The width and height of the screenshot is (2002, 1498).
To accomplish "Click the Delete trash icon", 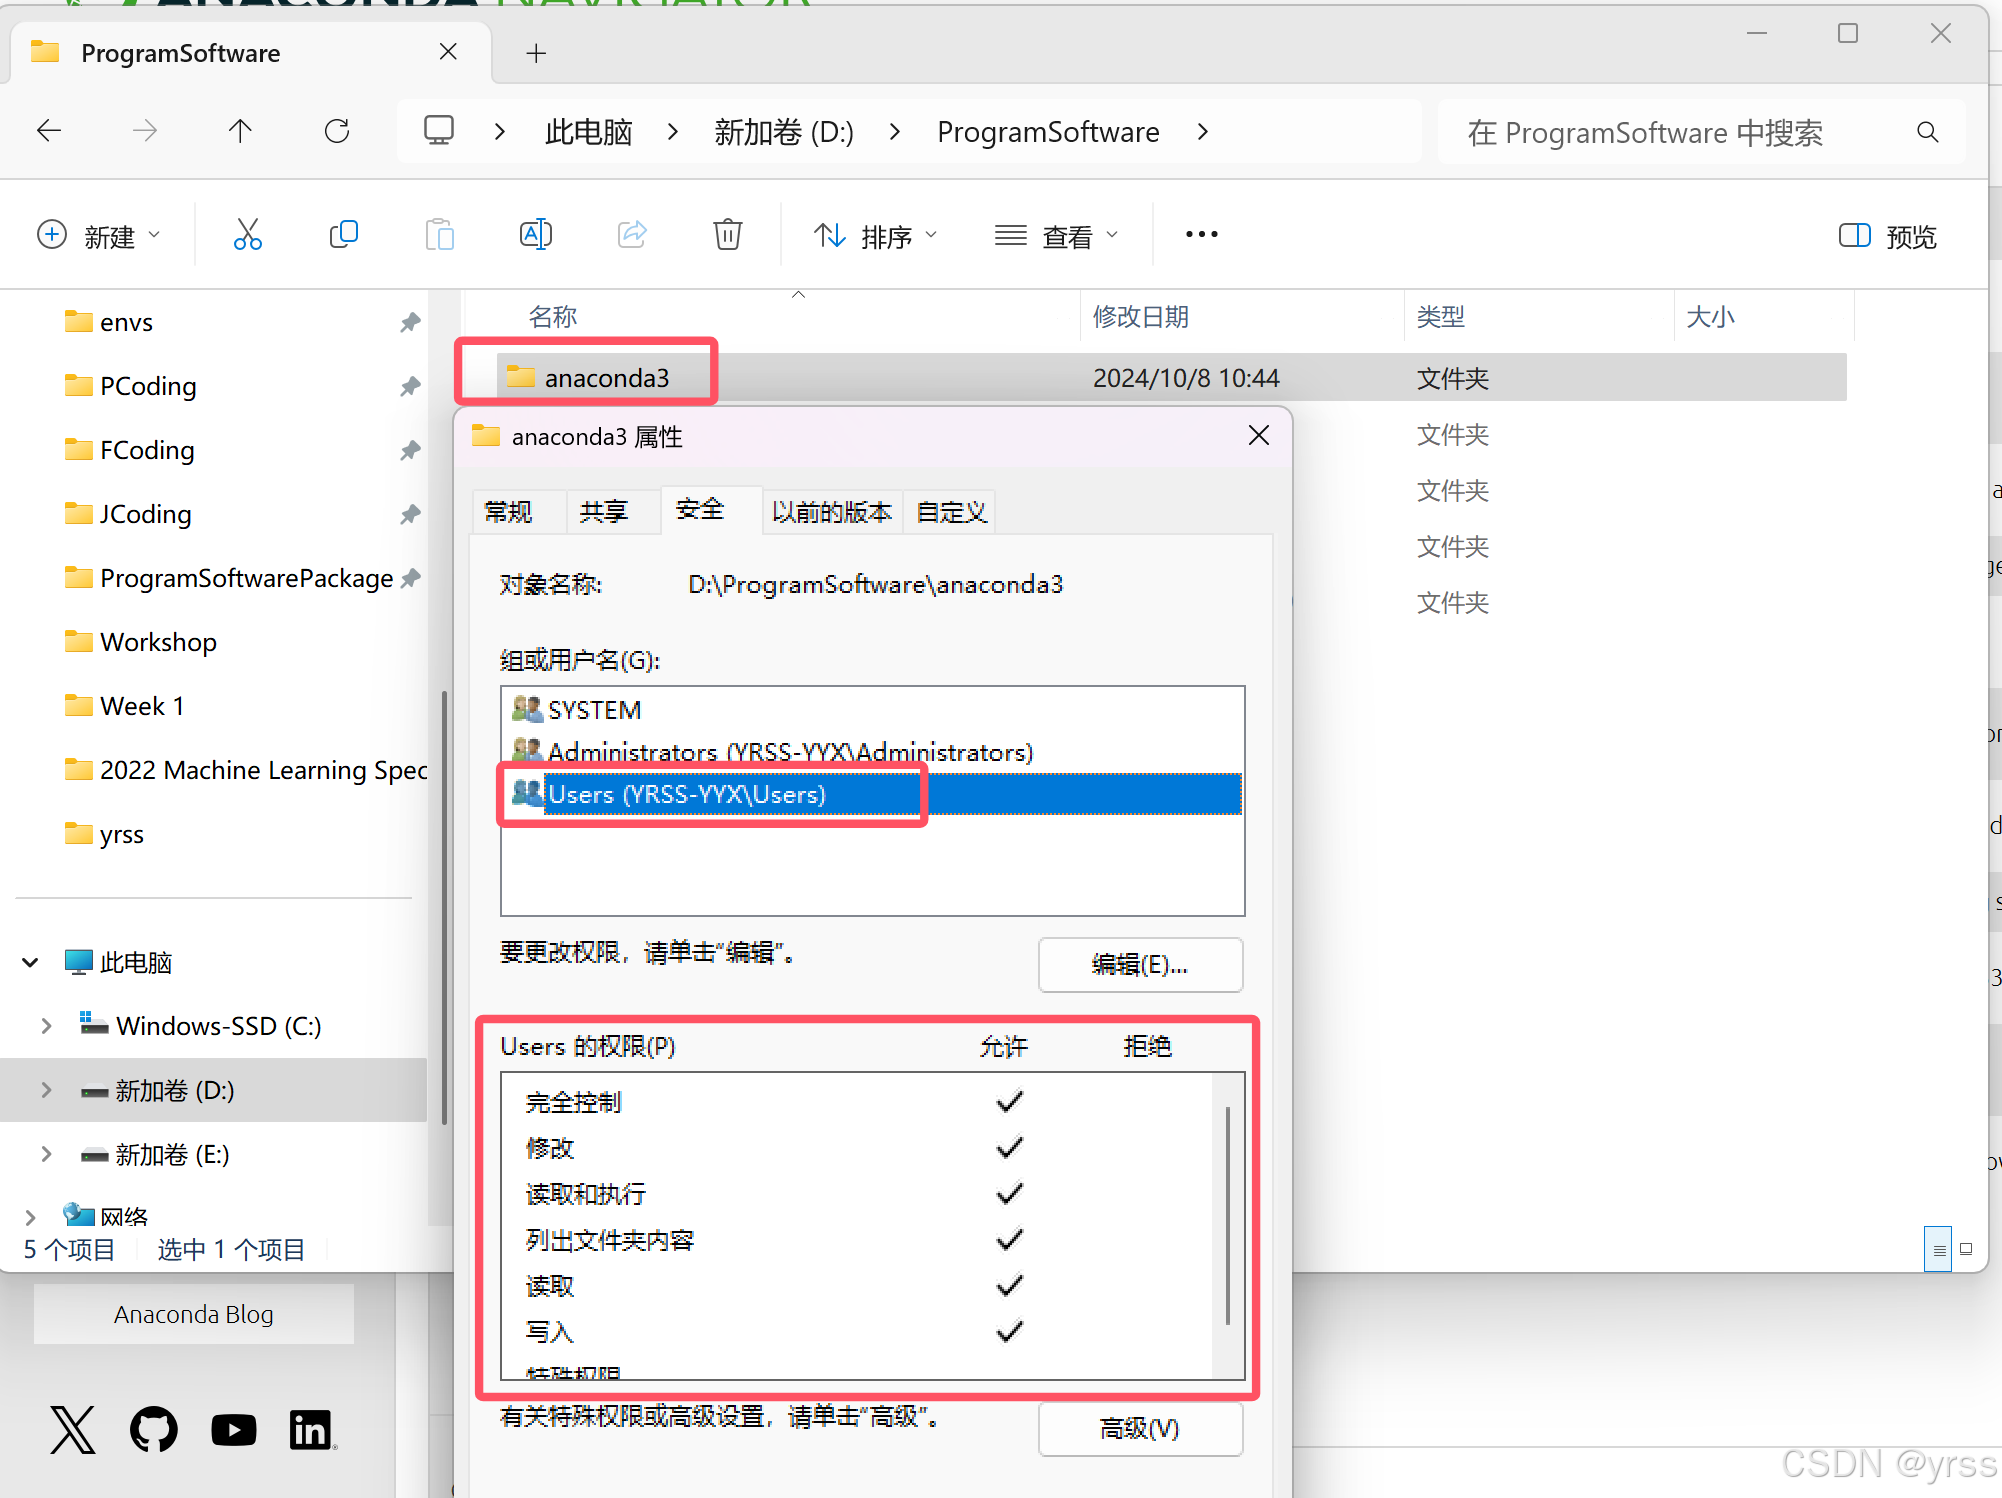I will coord(727,235).
